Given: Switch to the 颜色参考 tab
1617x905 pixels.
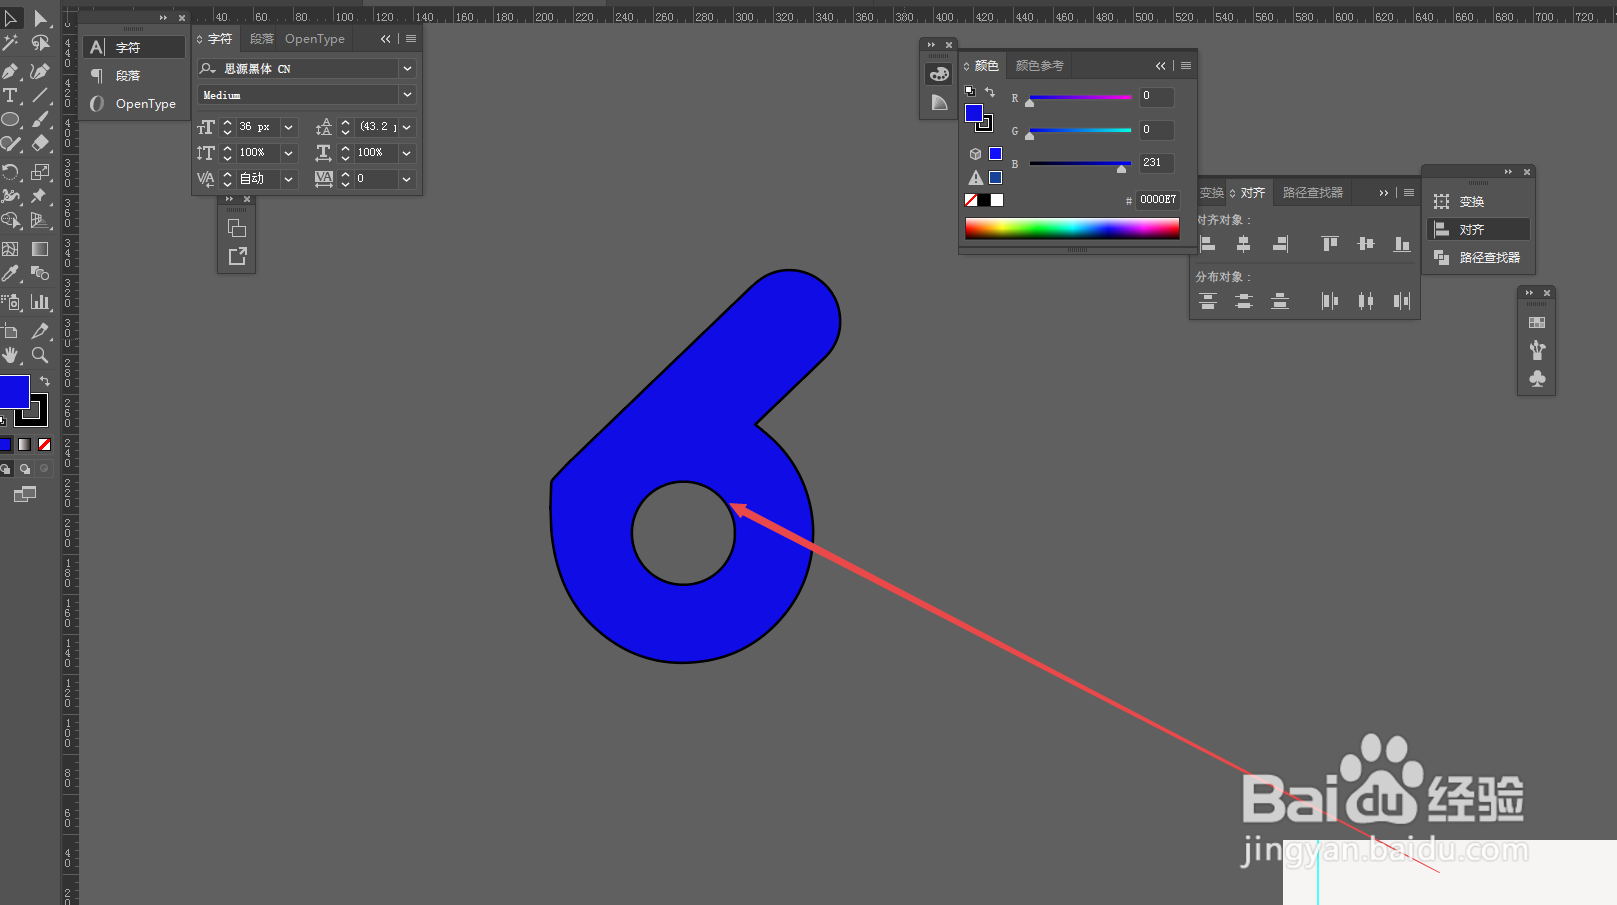Looking at the screenshot, I should point(1040,66).
